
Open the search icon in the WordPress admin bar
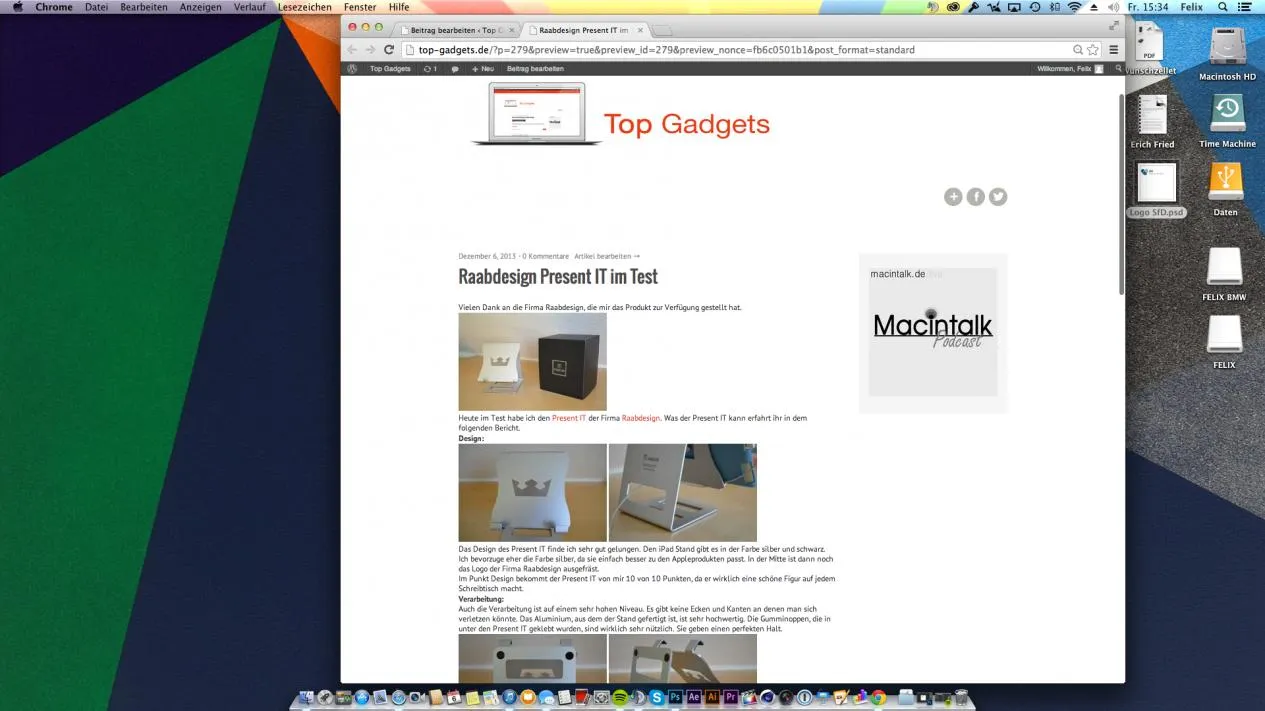click(x=1118, y=69)
